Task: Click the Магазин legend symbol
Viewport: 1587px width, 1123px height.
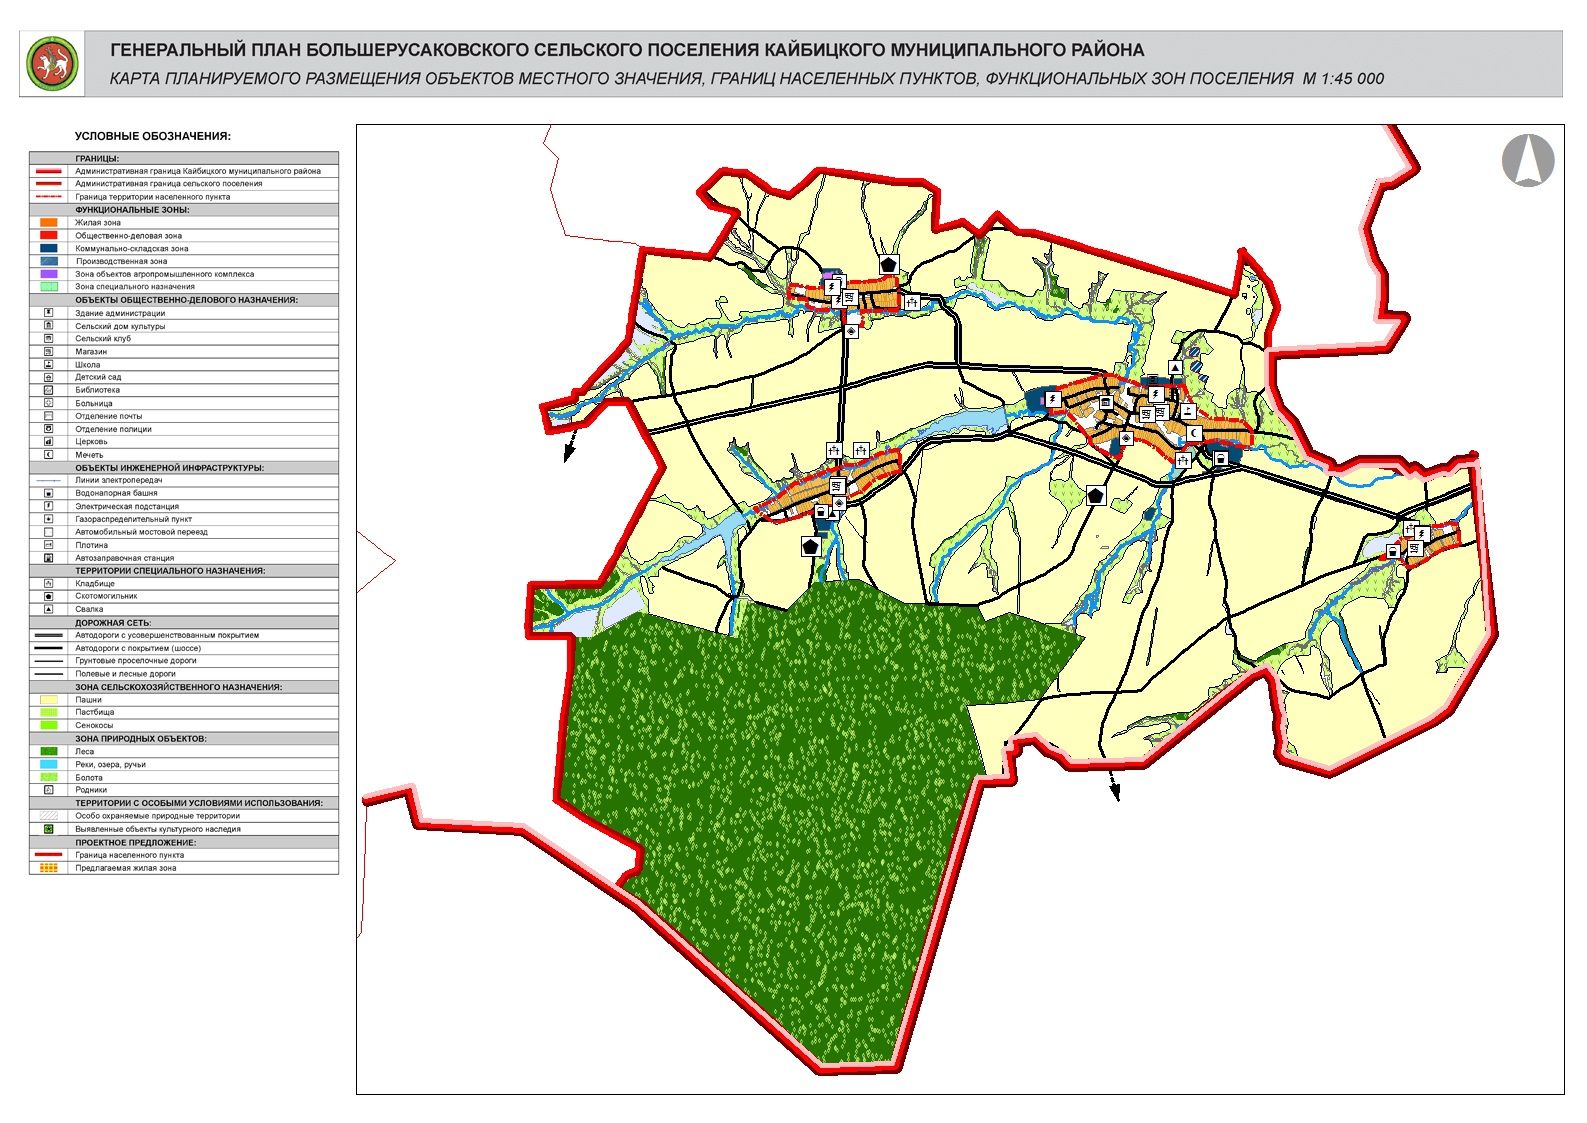Action: point(48,352)
